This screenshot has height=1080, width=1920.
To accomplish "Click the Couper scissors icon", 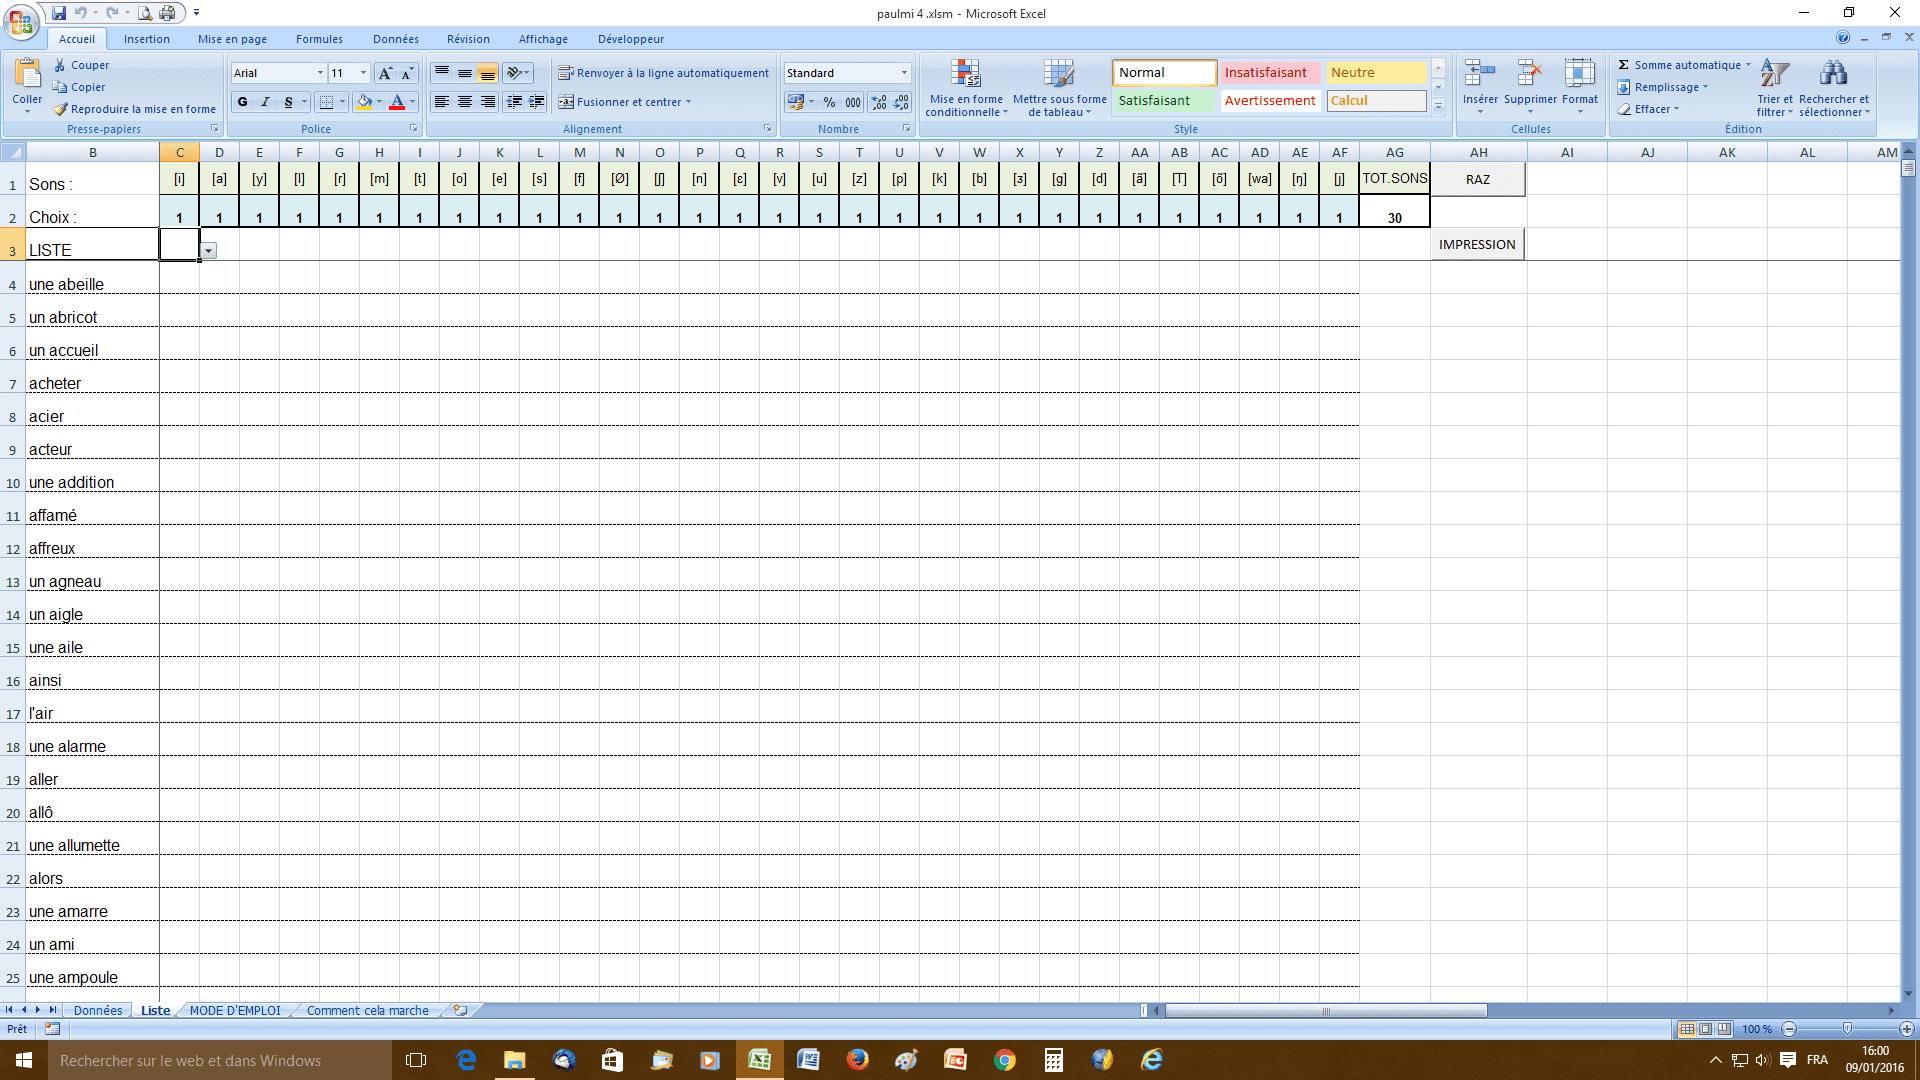I will coord(60,65).
